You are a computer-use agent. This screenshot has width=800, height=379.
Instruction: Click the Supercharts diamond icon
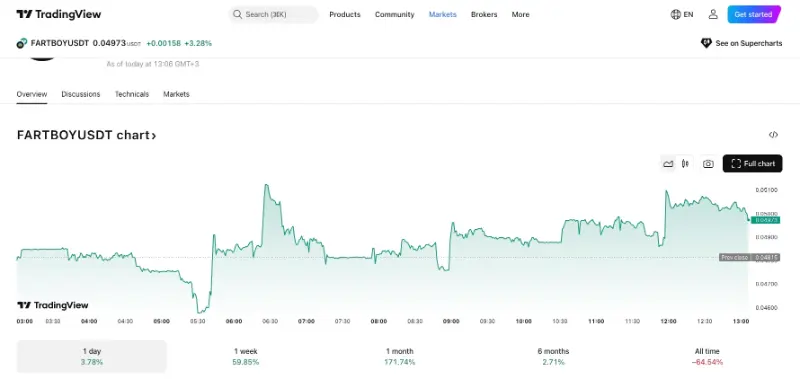(x=706, y=43)
